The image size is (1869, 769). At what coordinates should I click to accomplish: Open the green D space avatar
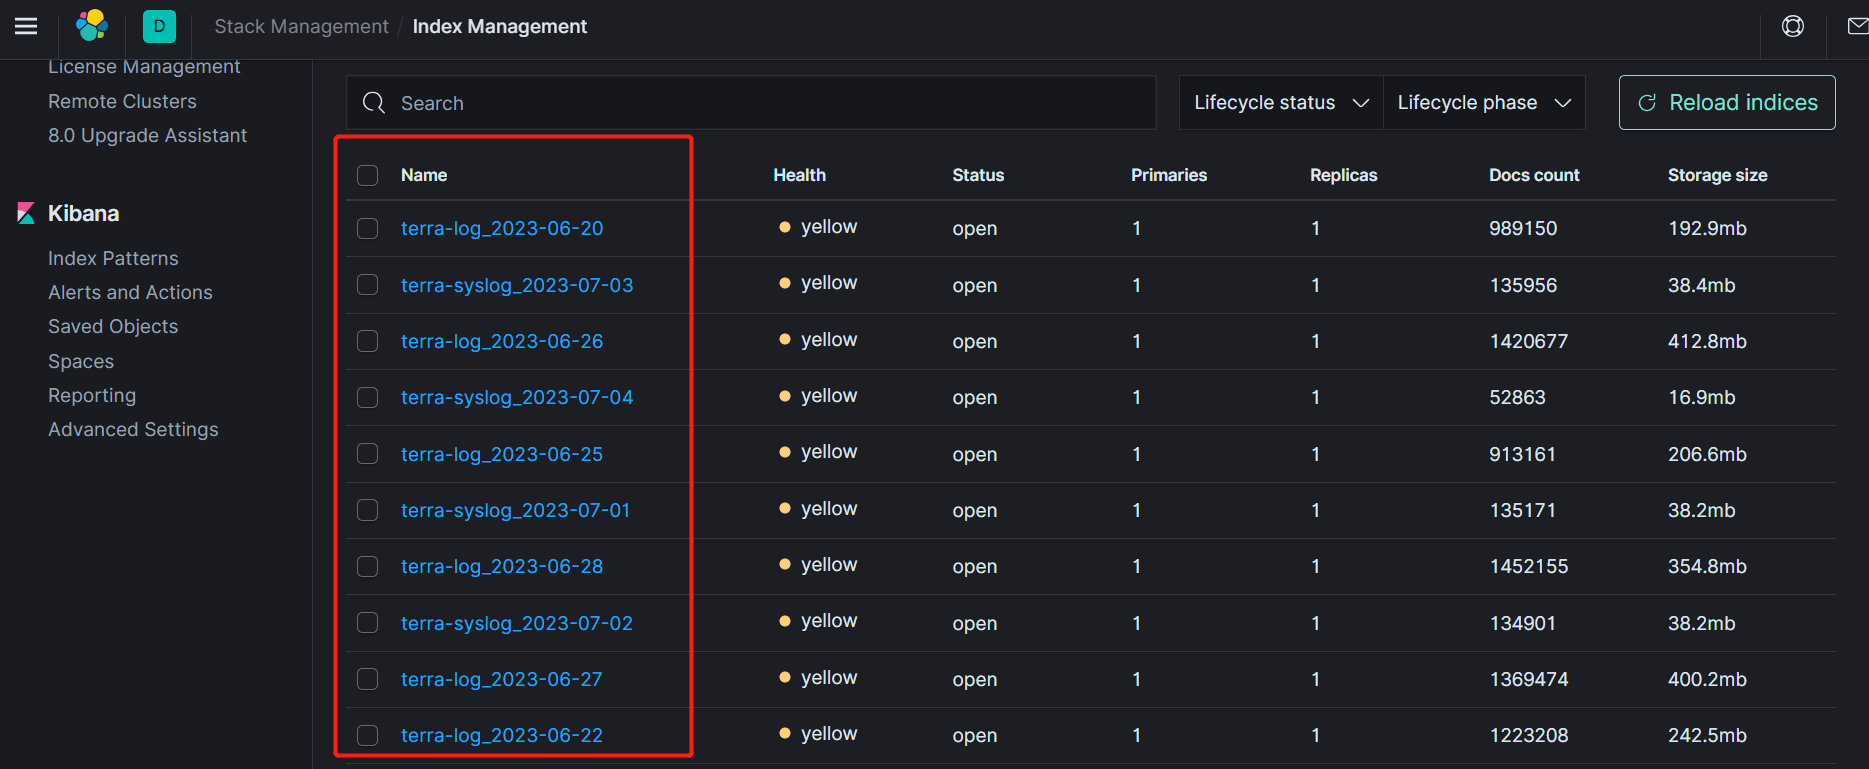pos(159,26)
